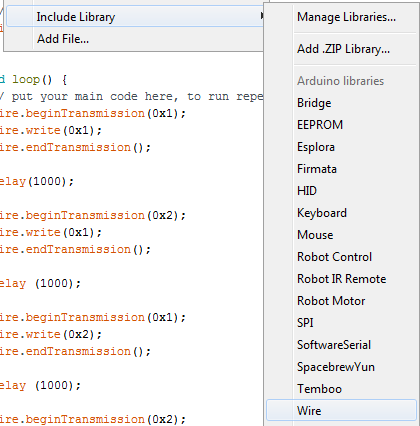Select Add .ZIP Library...
Viewport: 420px width, 426px height.
pos(342,49)
